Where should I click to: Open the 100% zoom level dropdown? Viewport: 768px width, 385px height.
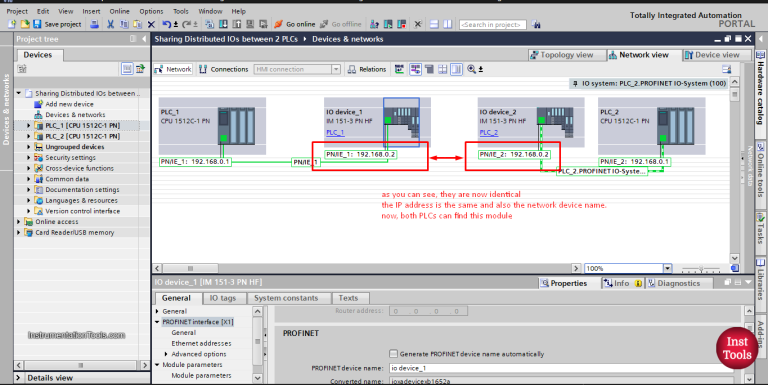coord(667,268)
